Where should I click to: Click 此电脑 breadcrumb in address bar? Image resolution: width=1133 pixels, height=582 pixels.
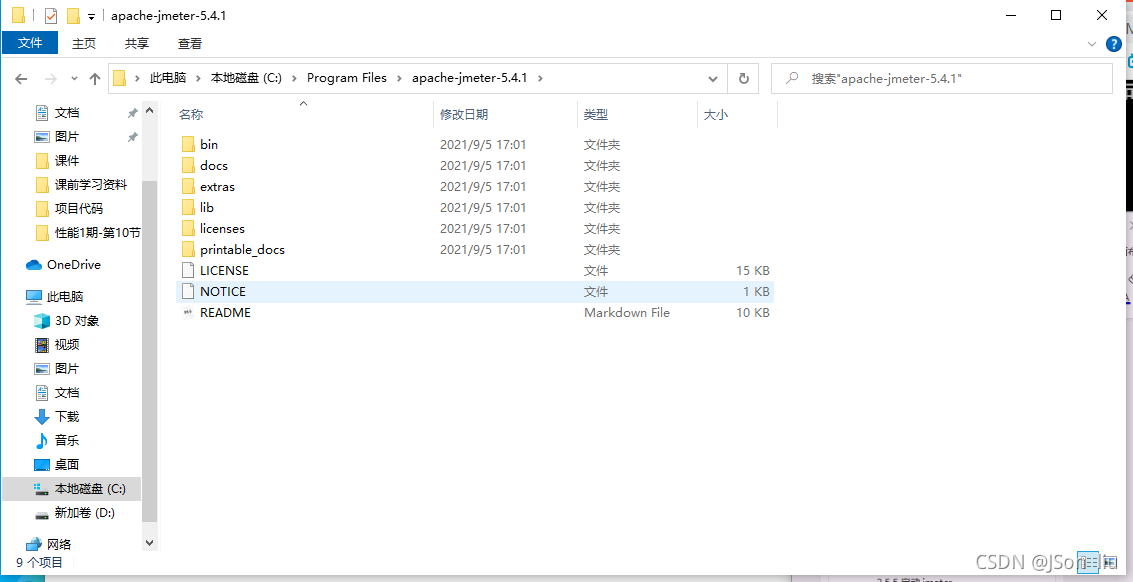click(x=168, y=78)
